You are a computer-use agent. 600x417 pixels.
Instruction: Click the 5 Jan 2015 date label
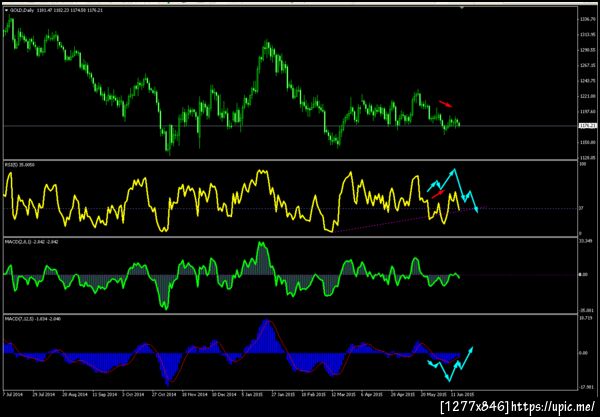(x=253, y=394)
